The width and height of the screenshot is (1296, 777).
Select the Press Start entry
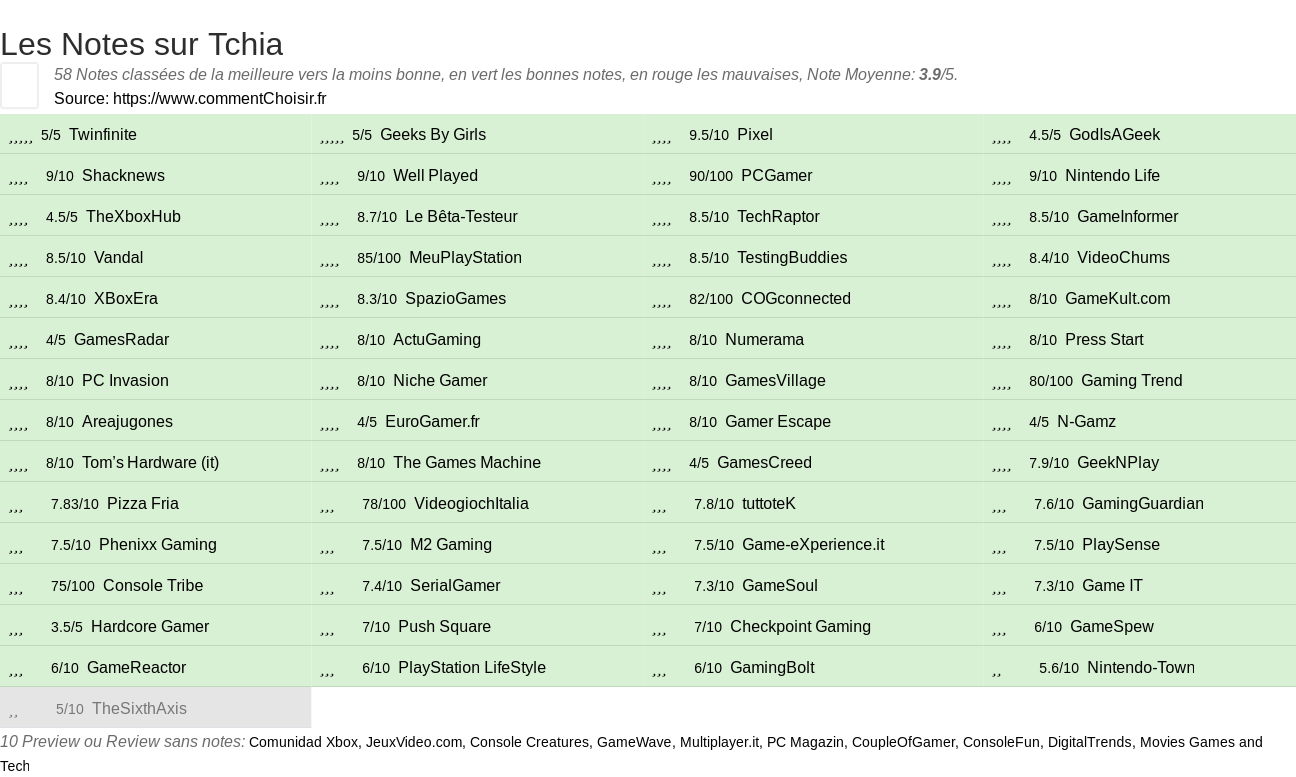pos(1104,339)
